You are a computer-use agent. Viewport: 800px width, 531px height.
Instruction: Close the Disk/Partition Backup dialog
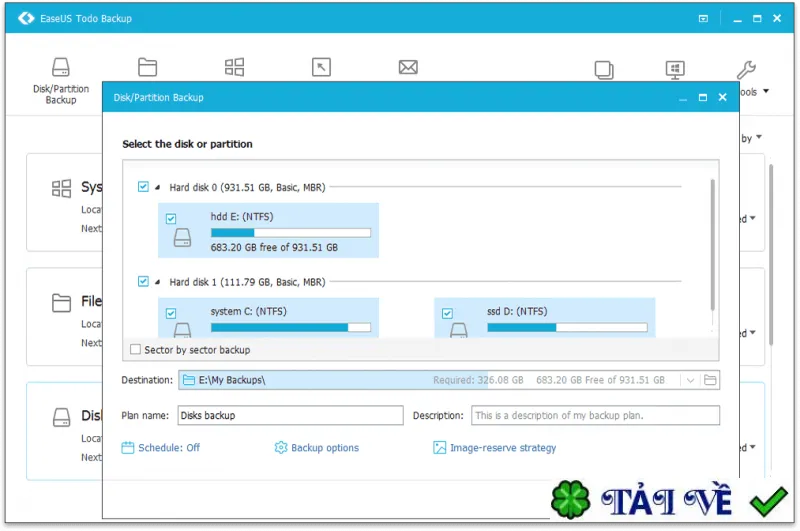722,97
